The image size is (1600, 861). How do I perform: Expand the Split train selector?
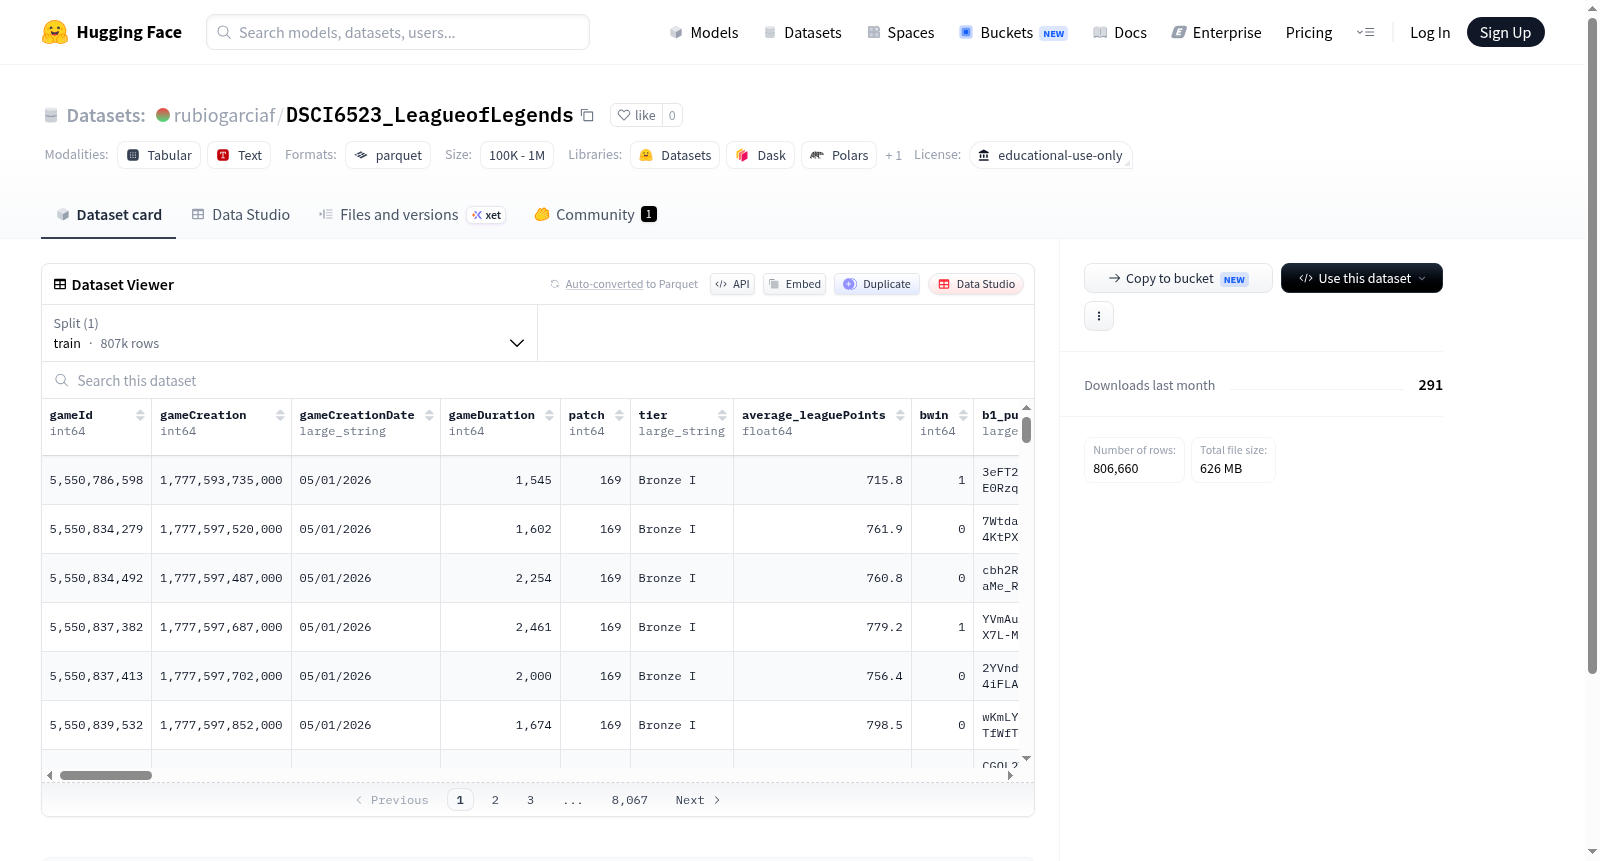pos(289,333)
